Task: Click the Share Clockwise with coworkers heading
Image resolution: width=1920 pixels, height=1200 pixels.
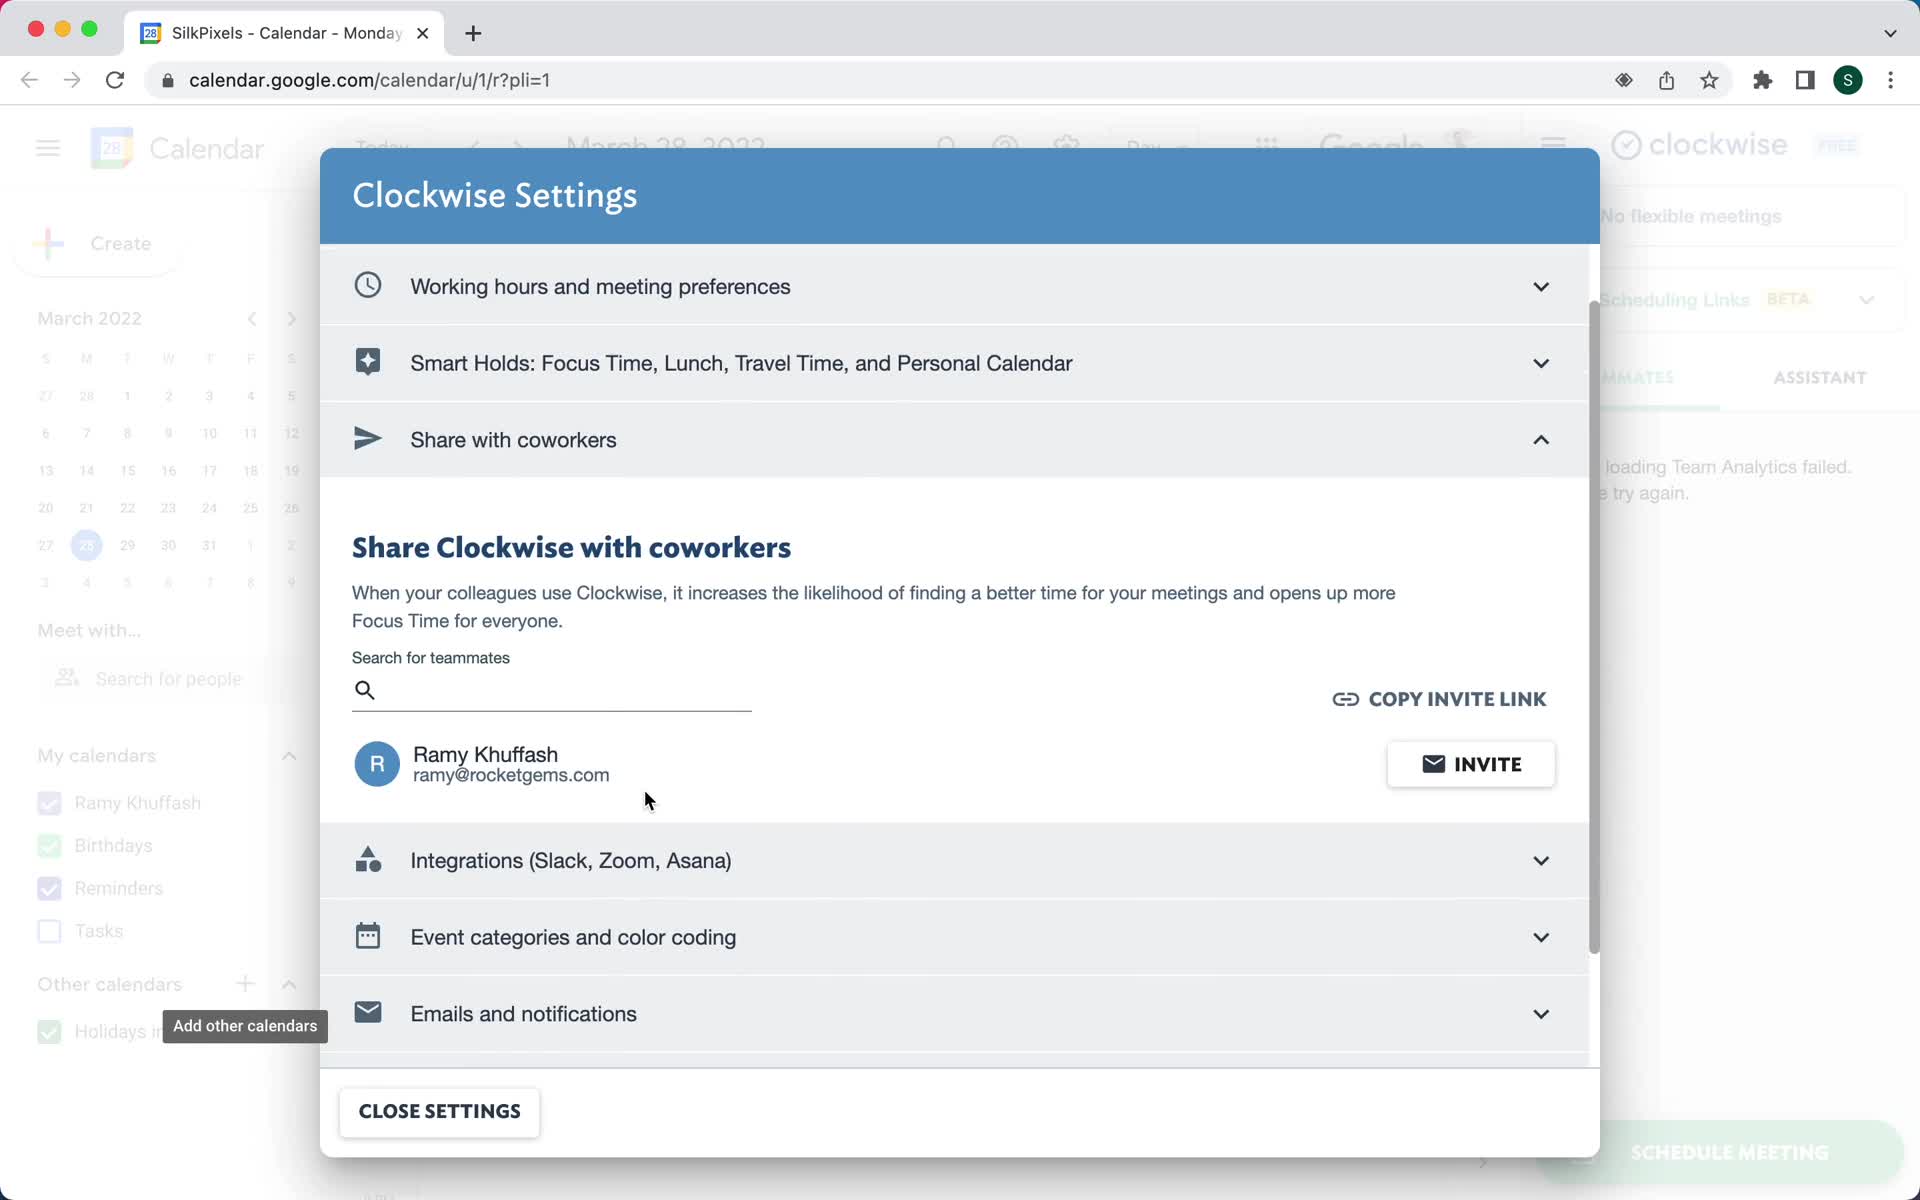Action: (x=571, y=547)
